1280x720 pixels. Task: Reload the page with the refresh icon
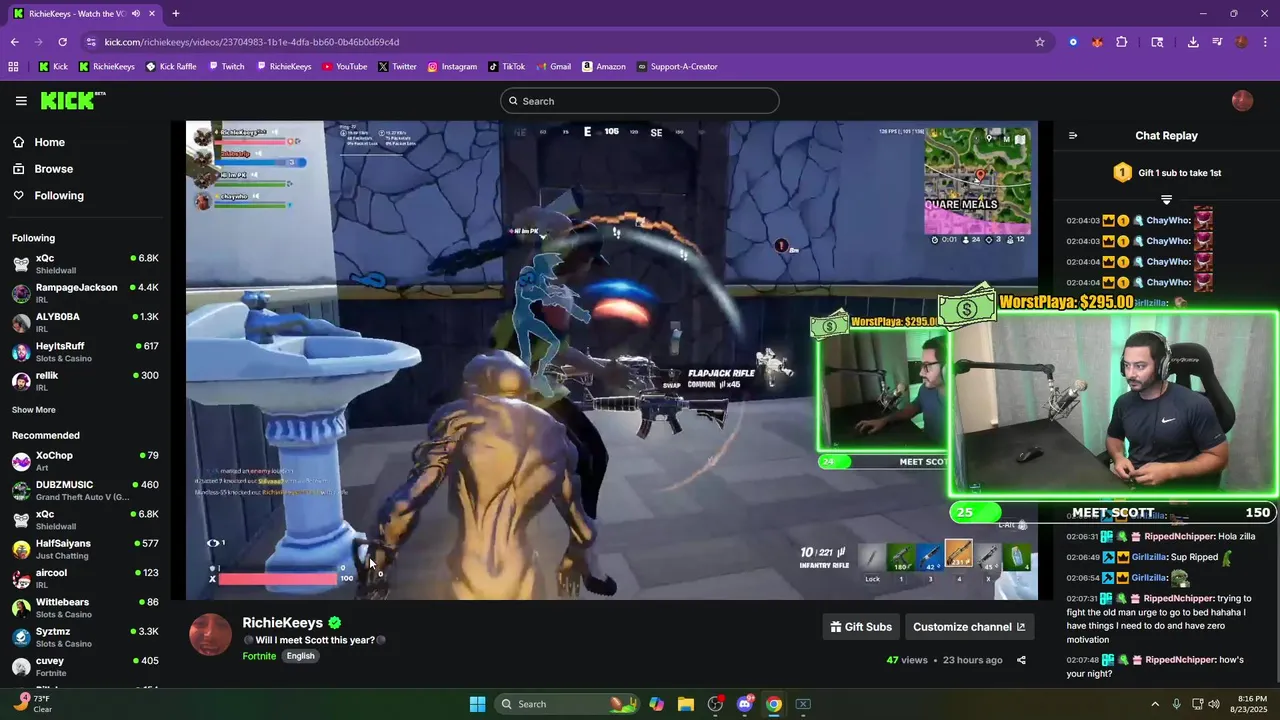point(62,42)
